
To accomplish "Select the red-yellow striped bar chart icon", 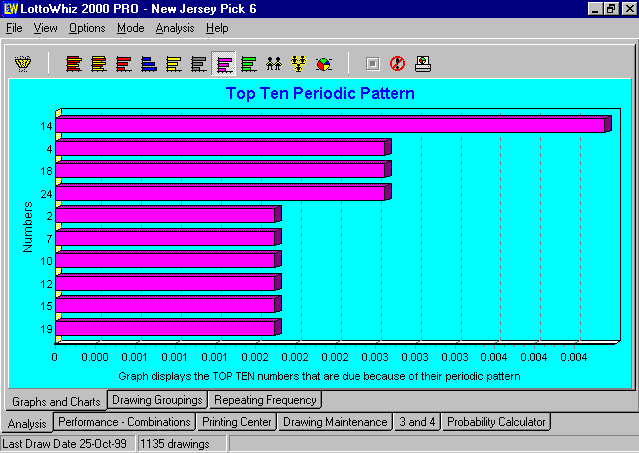I will pos(74,64).
